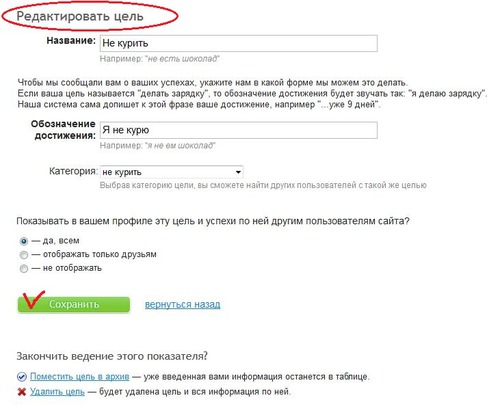
Task: Choose 'отображать только друзьям' radio button
Action: pyautogui.click(x=24, y=255)
